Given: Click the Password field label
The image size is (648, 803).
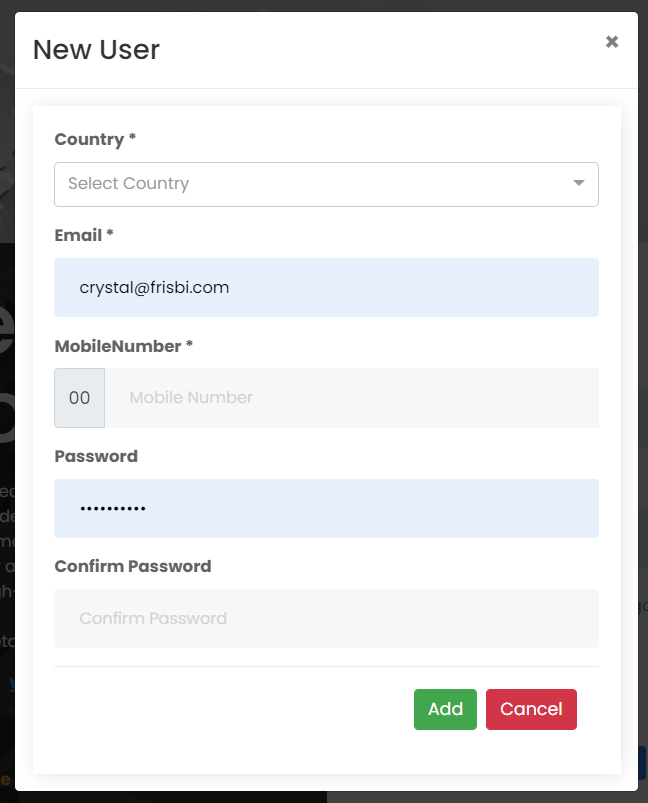Looking at the screenshot, I should tap(96, 456).
